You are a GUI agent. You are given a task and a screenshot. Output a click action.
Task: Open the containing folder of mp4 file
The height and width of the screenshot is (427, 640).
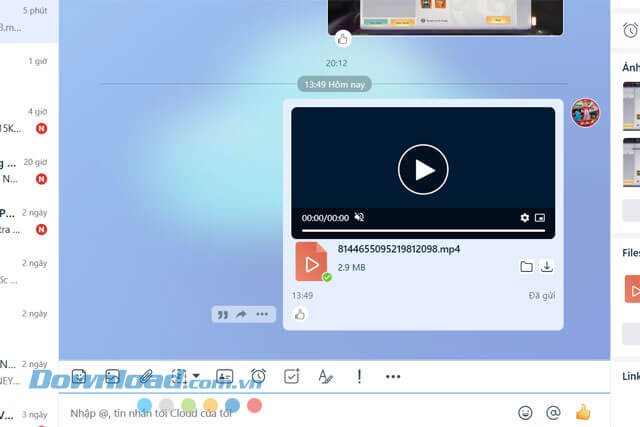pyautogui.click(x=527, y=267)
